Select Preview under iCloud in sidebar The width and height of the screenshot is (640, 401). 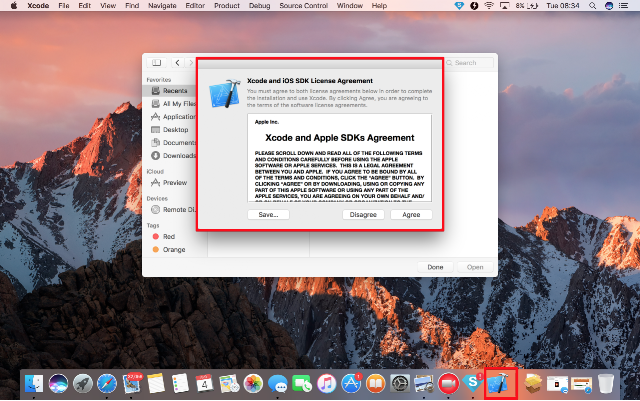coord(170,183)
